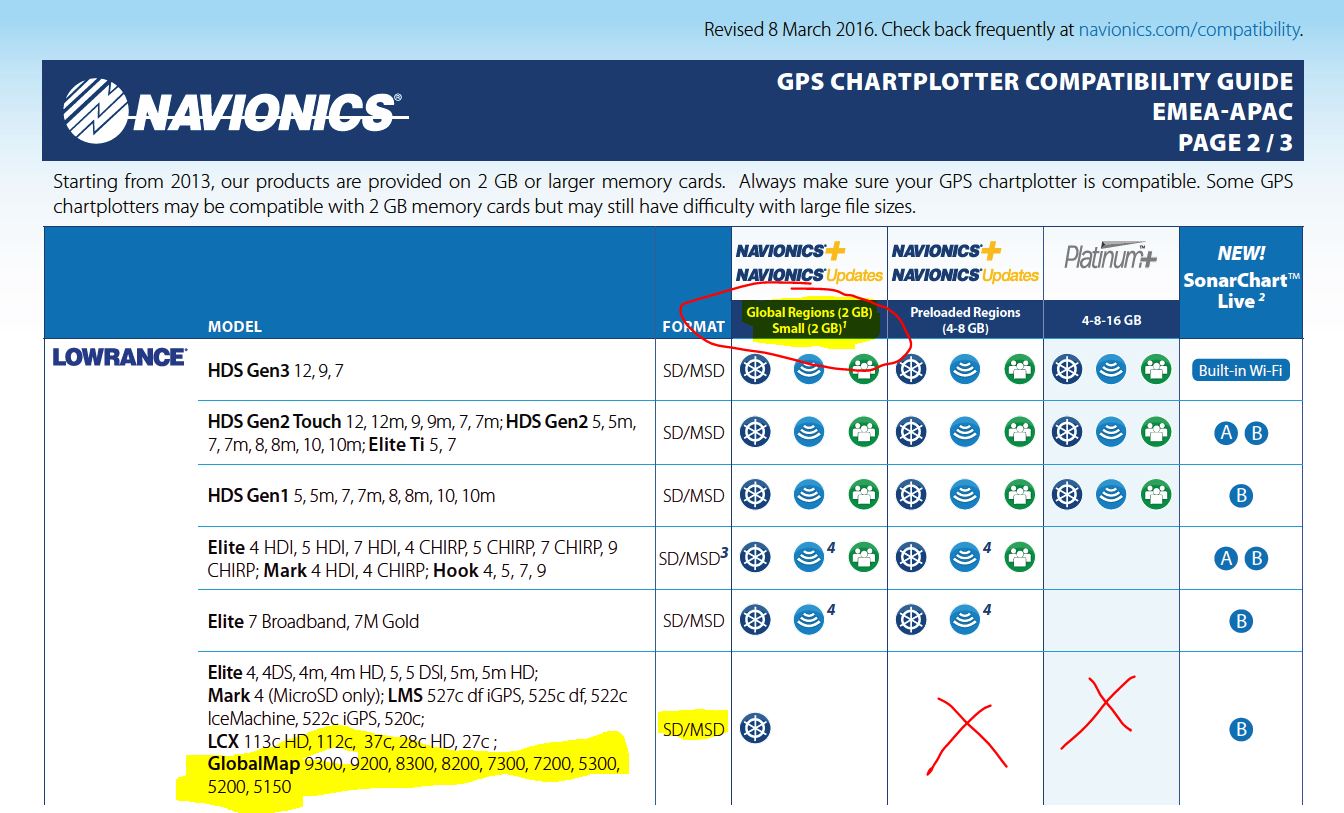Click HDS Gen3 Preloaded Regions ship wheel icon
Image resolution: width=1344 pixels, height=813 pixels.
coord(911,370)
